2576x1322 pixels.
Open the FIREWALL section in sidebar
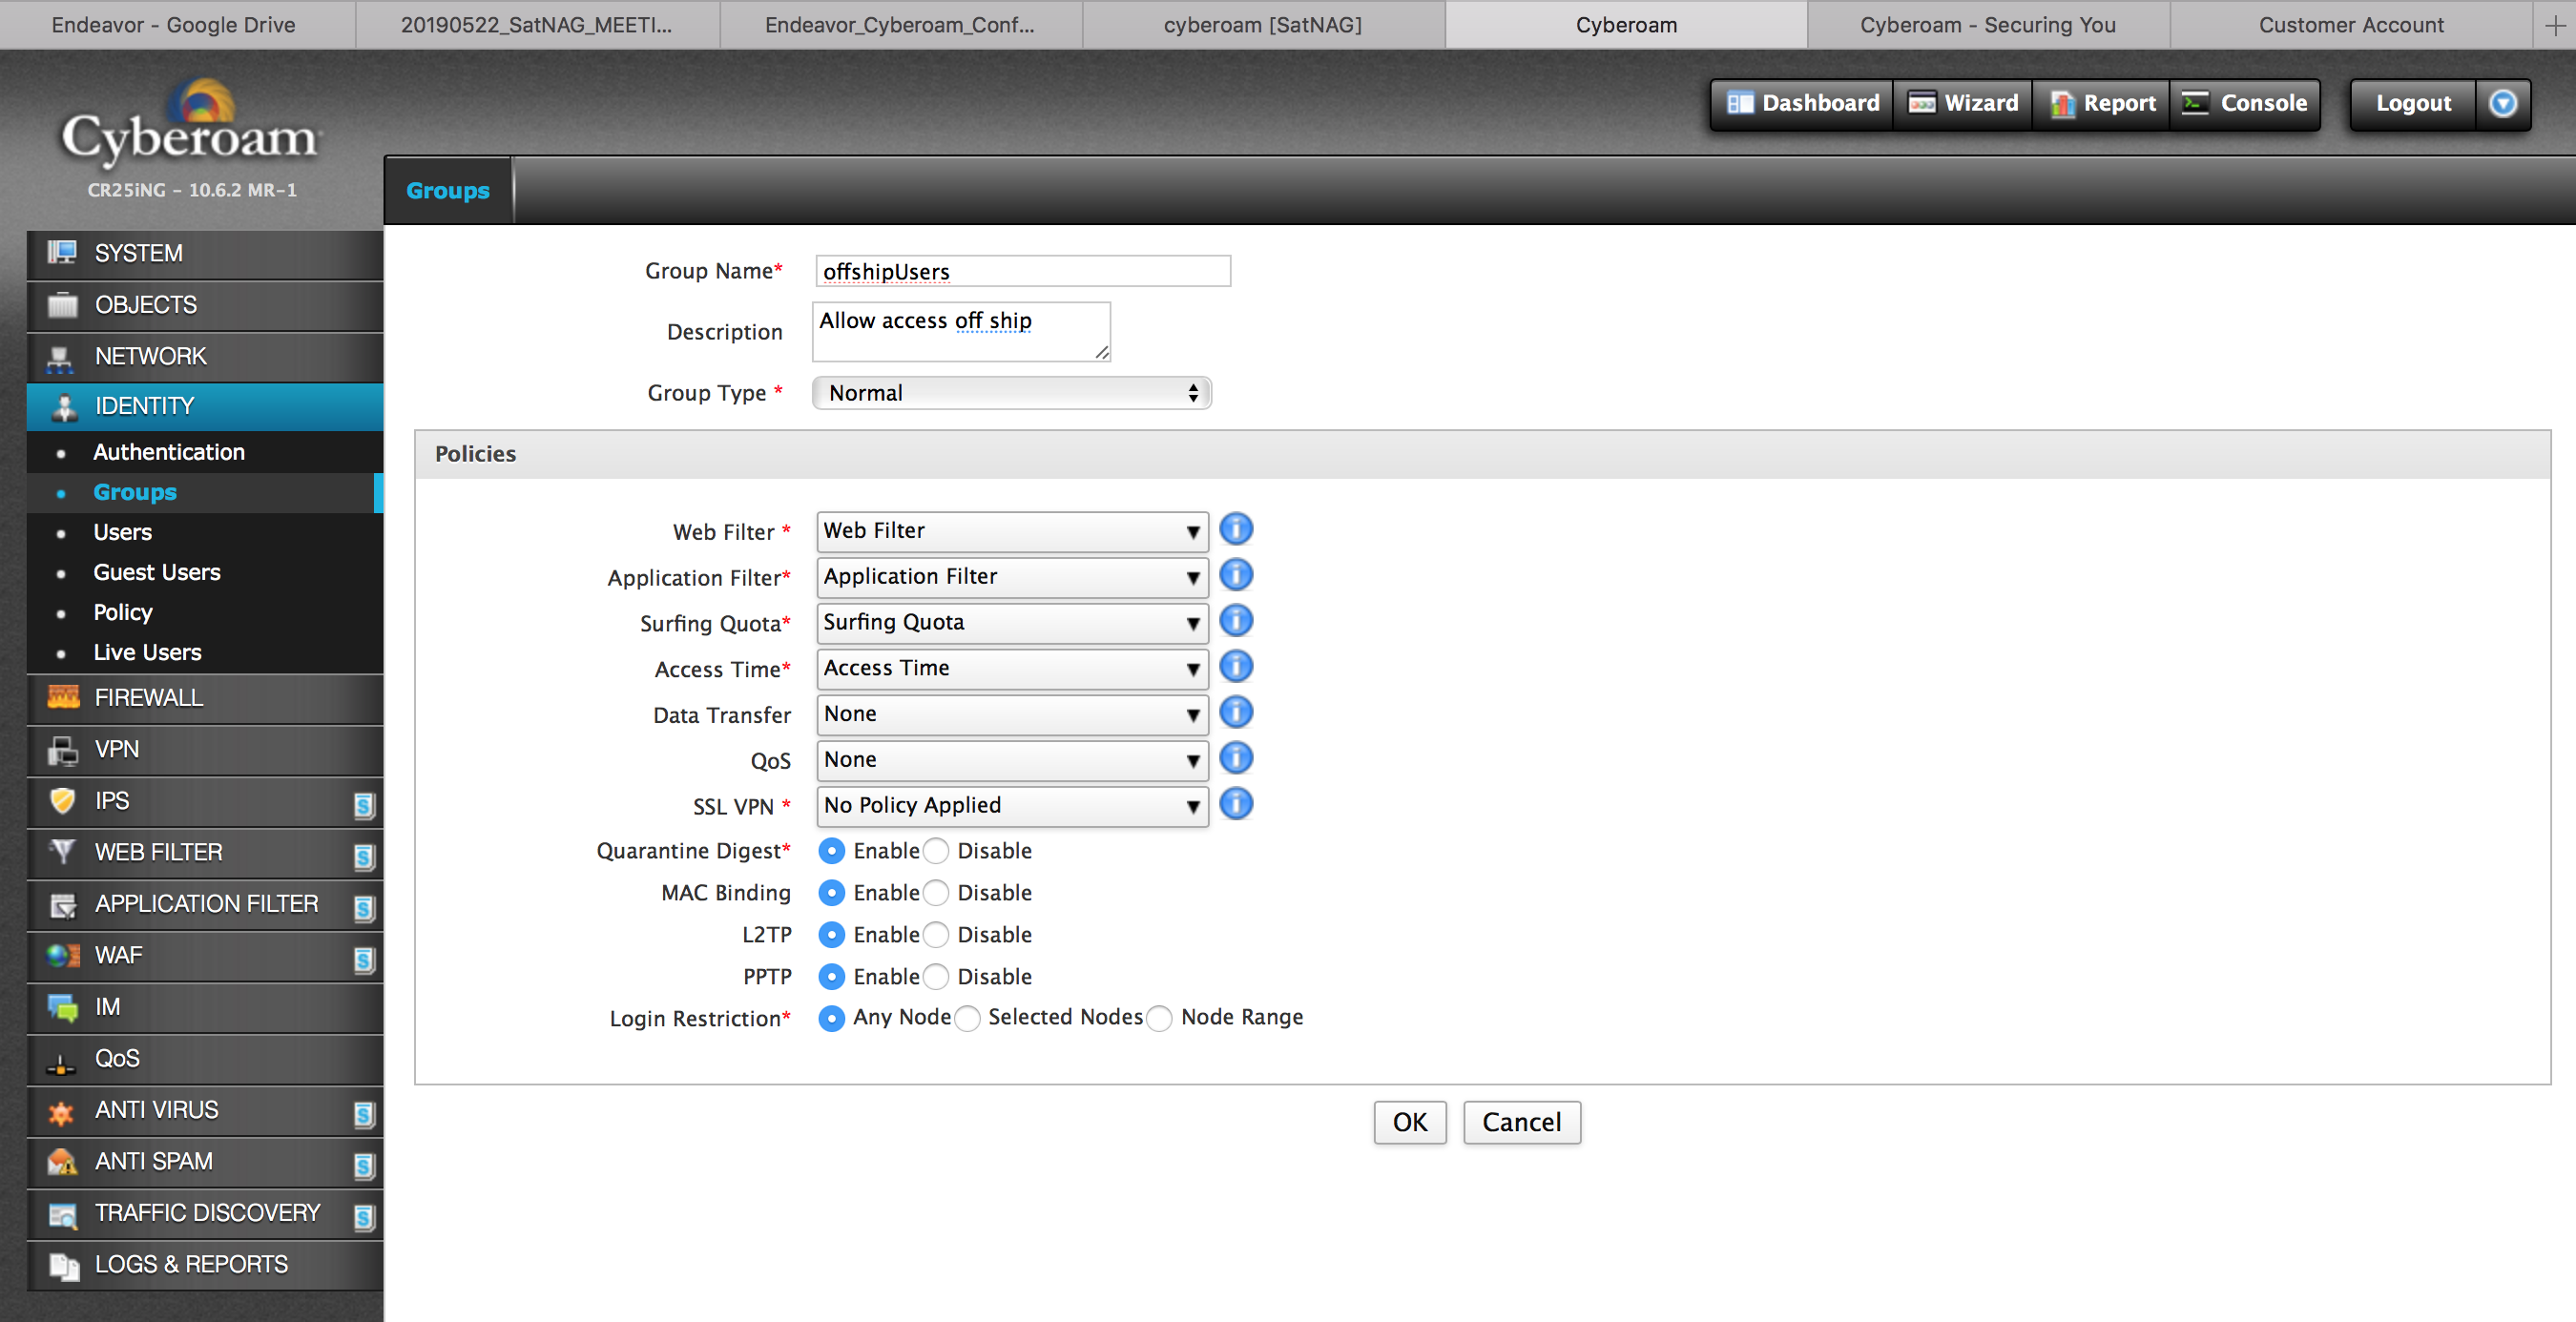point(148,697)
